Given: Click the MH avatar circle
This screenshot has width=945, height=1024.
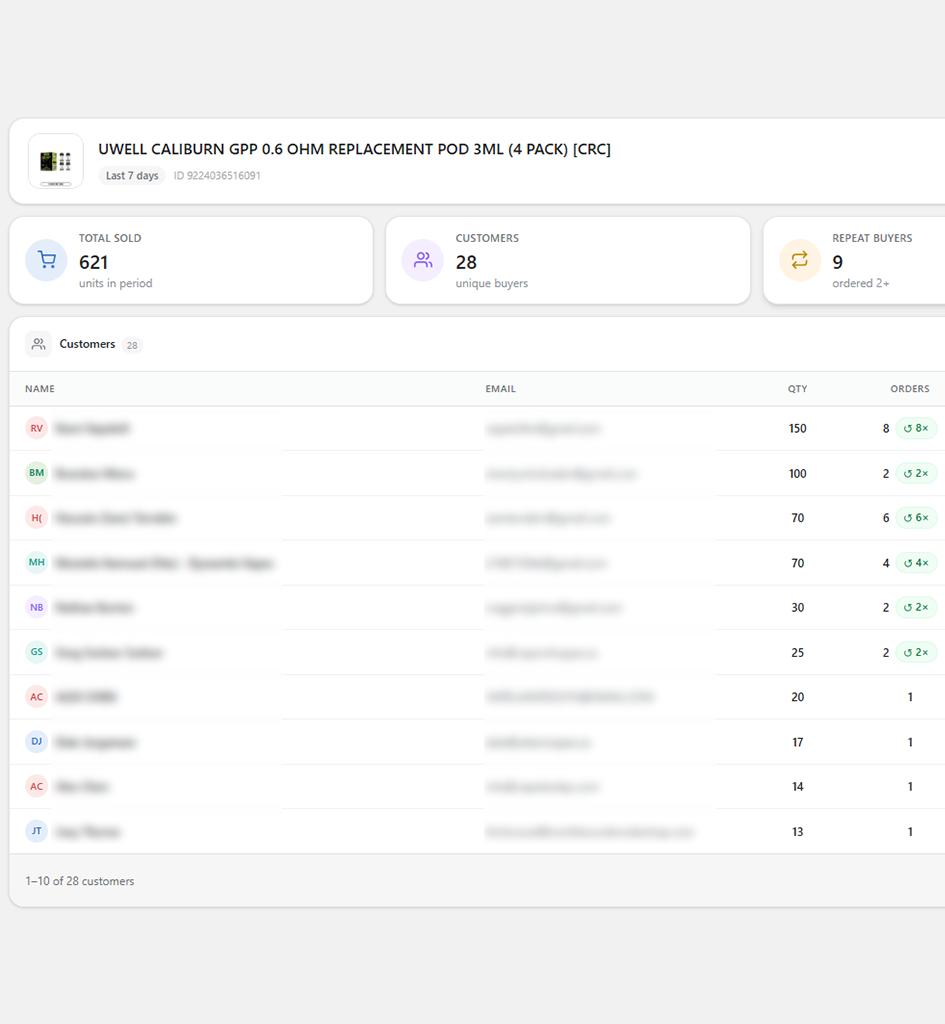Looking at the screenshot, I should coord(37,562).
